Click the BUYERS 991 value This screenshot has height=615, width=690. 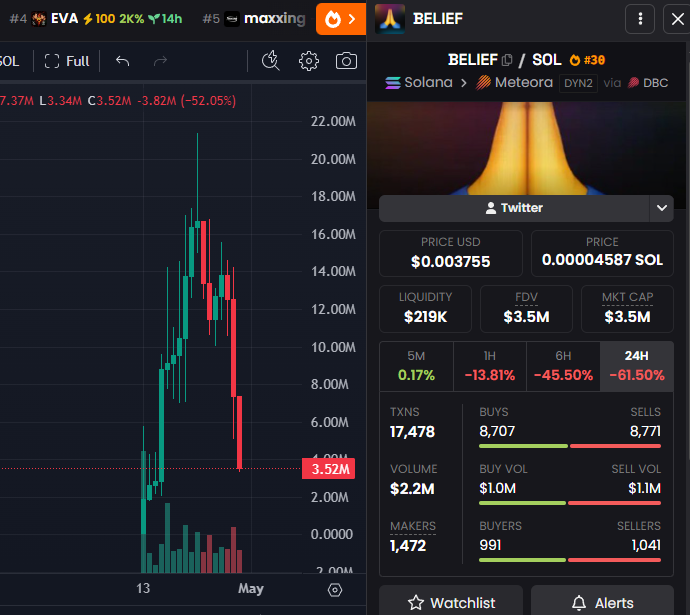coord(490,545)
